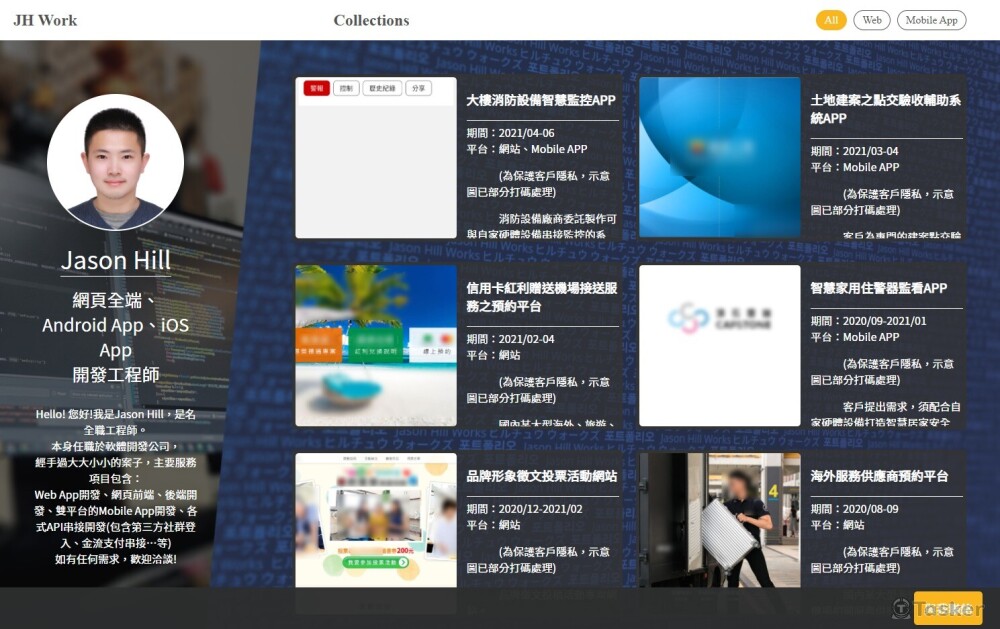Filter collections by Web
Image resolution: width=1000 pixels, height=629 pixels.
point(872,20)
